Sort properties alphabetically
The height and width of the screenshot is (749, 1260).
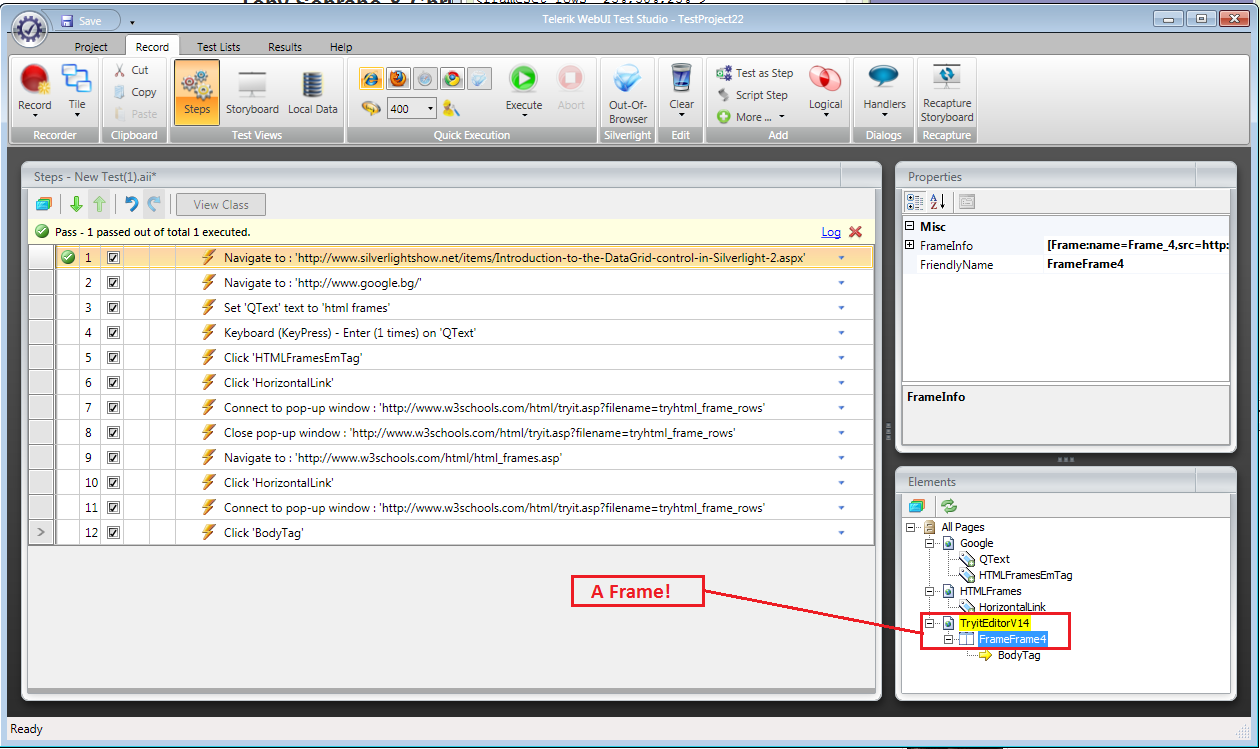[x=938, y=201]
